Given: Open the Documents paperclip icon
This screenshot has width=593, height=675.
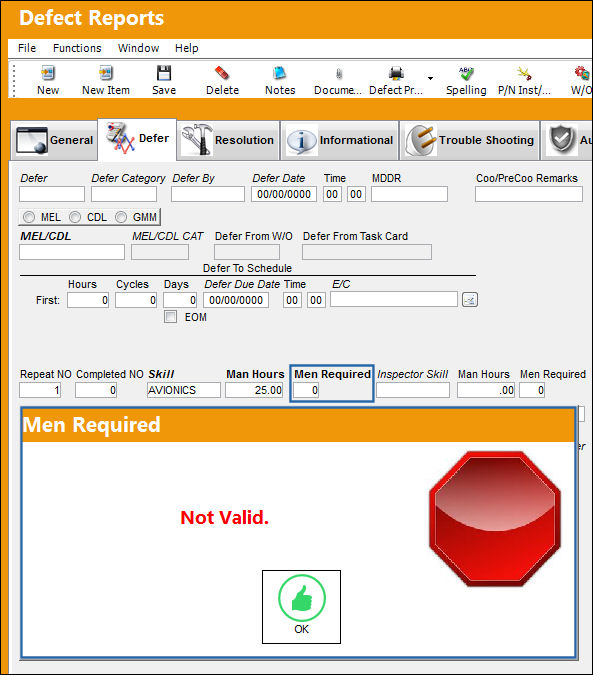Looking at the screenshot, I should (x=339, y=74).
